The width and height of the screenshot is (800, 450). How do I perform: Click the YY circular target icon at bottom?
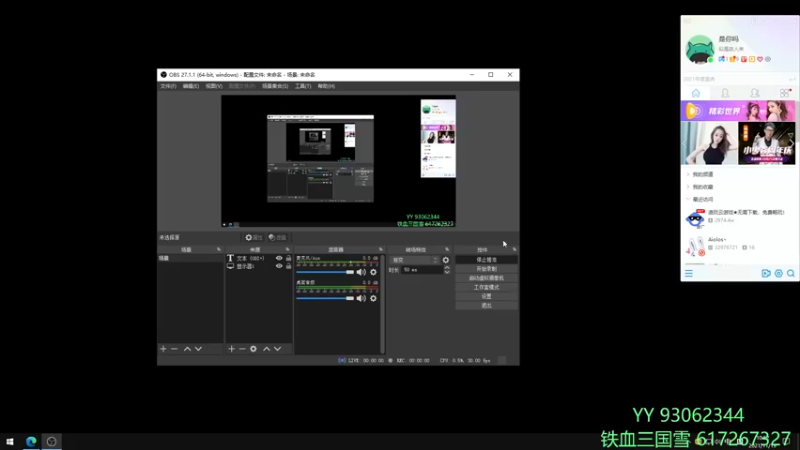tap(779, 273)
